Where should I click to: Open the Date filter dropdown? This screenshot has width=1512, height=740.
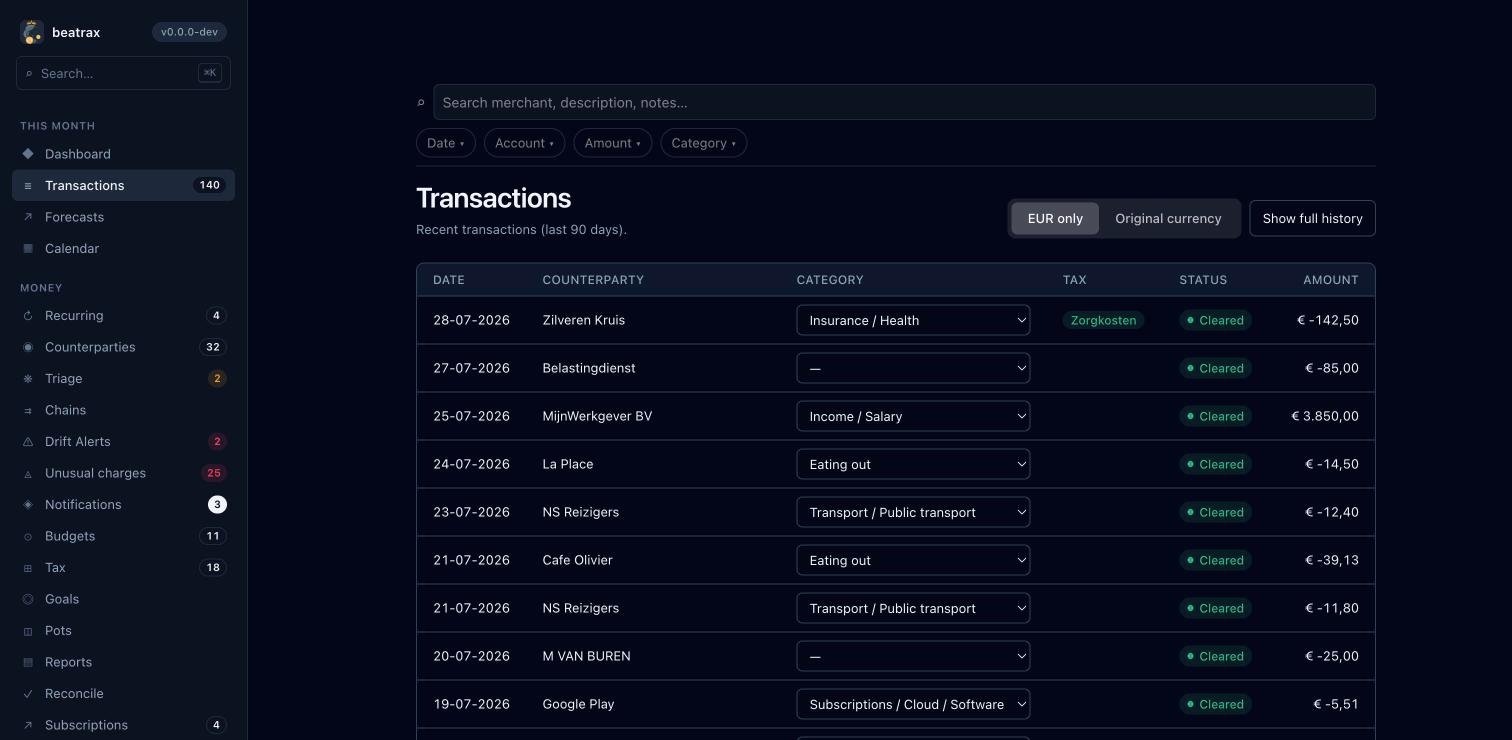(x=446, y=143)
